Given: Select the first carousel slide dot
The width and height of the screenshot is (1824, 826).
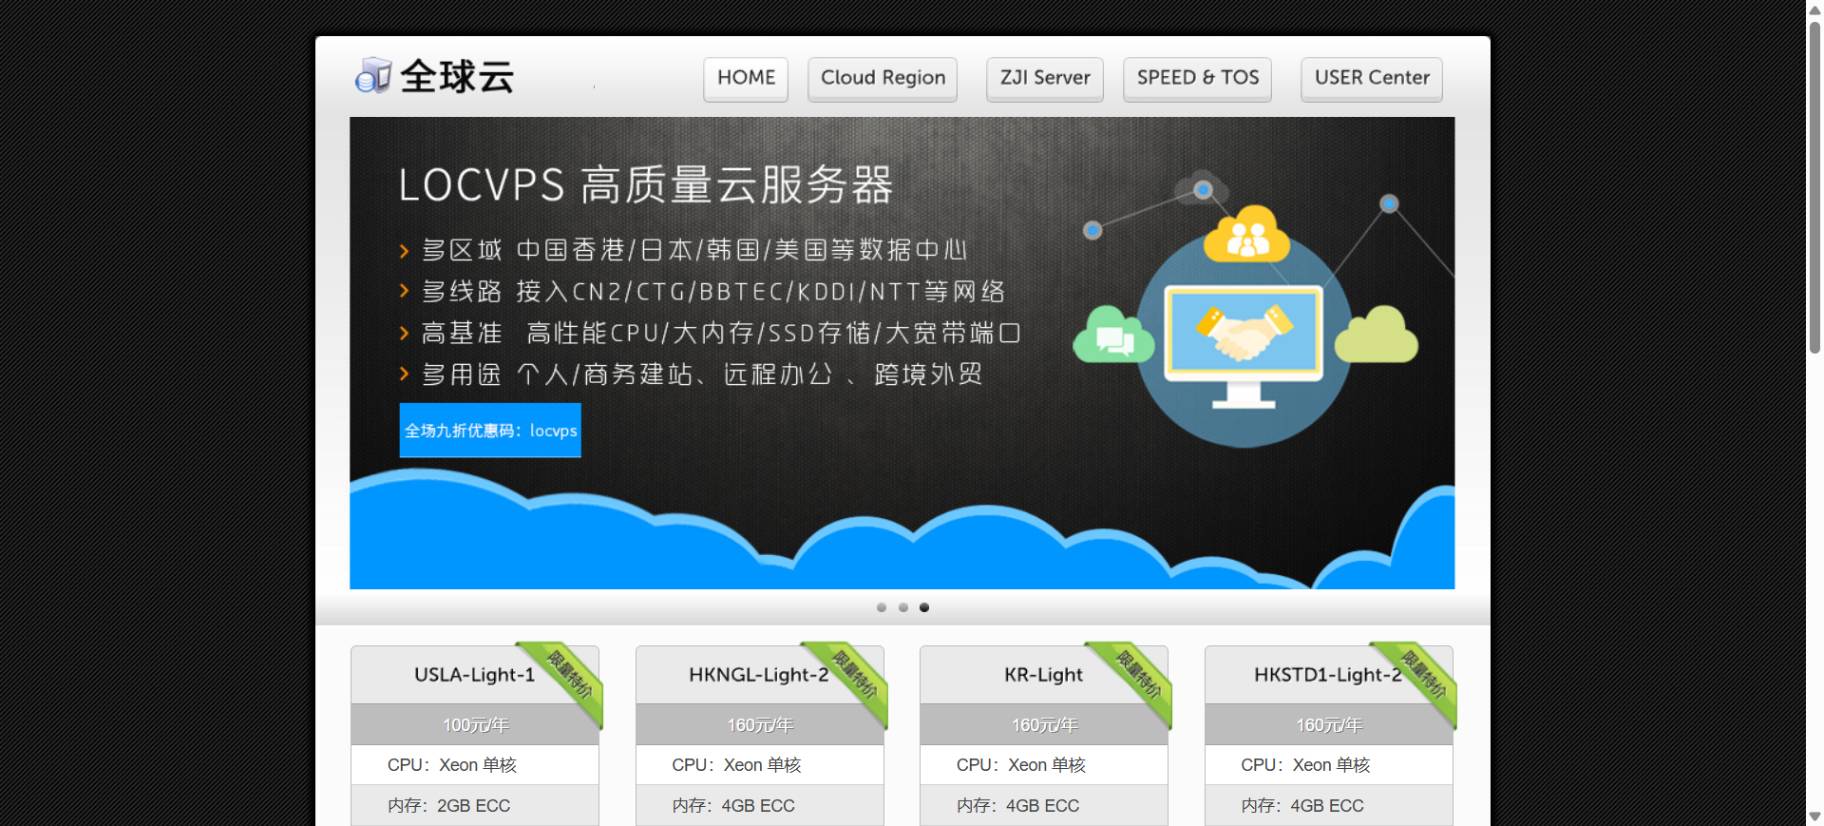Looking at the screenshot, I should click(x=881, y=607).
